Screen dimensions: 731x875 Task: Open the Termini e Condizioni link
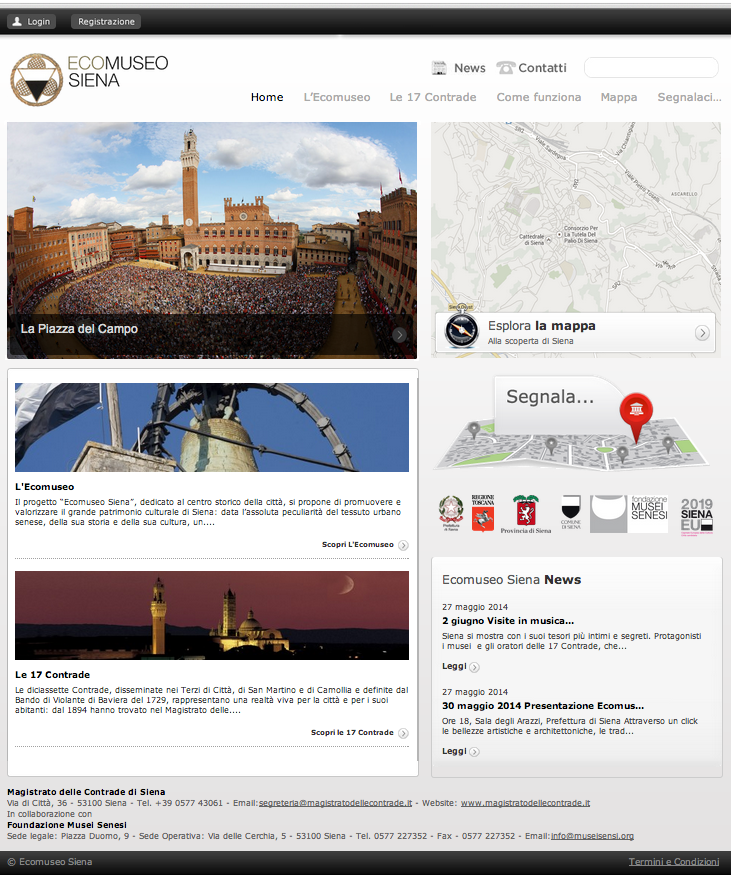coord(674,862)
